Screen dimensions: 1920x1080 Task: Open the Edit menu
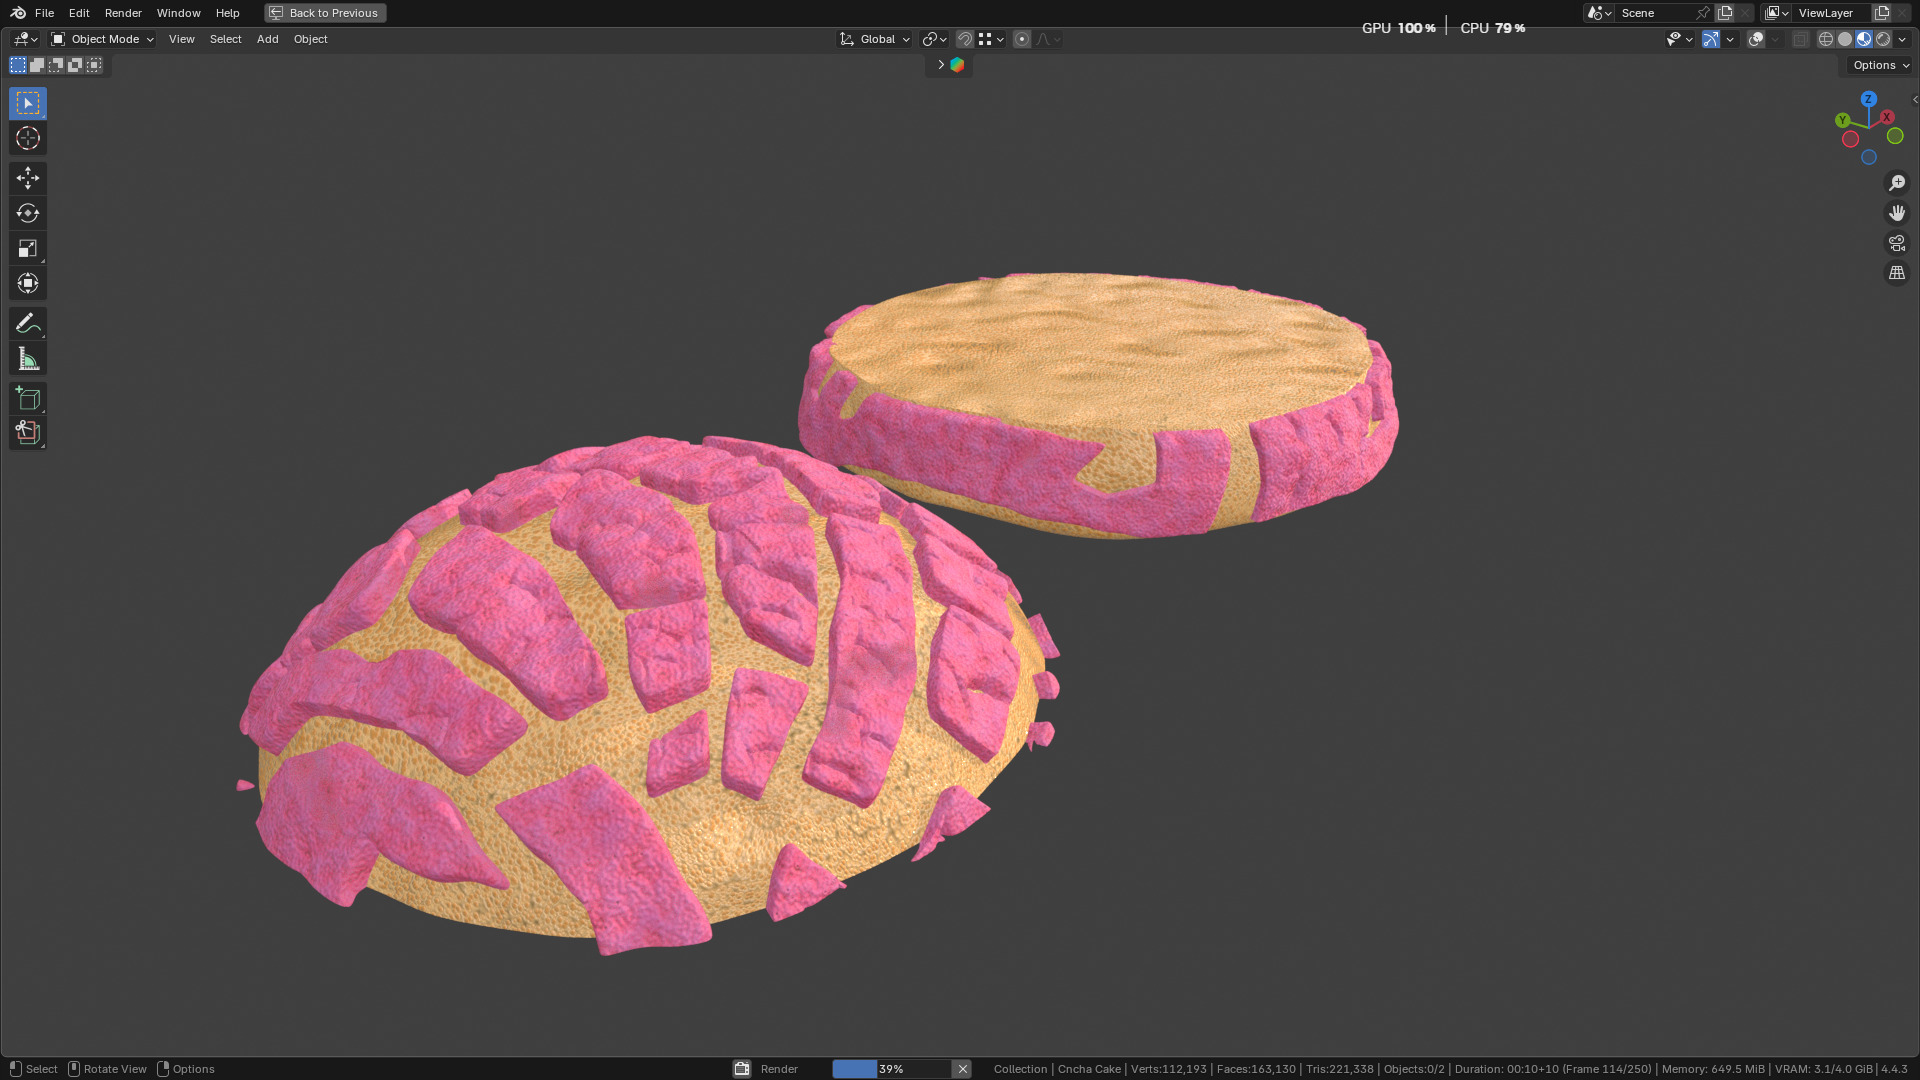coord(79,13)
